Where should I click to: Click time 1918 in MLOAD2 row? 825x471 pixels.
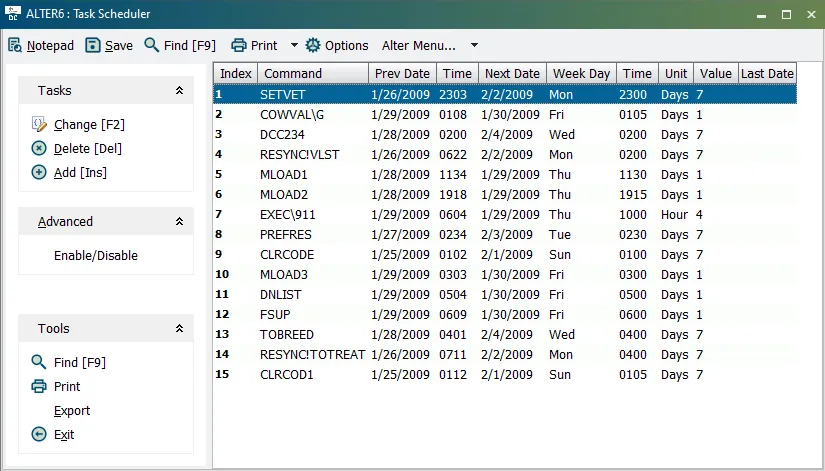tap(453, 195)
